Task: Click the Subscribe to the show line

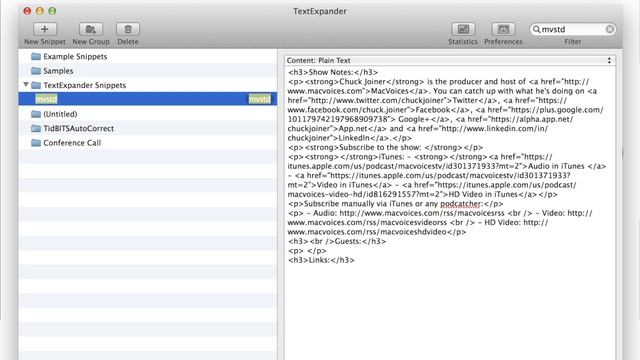Action: click(385, 147)
